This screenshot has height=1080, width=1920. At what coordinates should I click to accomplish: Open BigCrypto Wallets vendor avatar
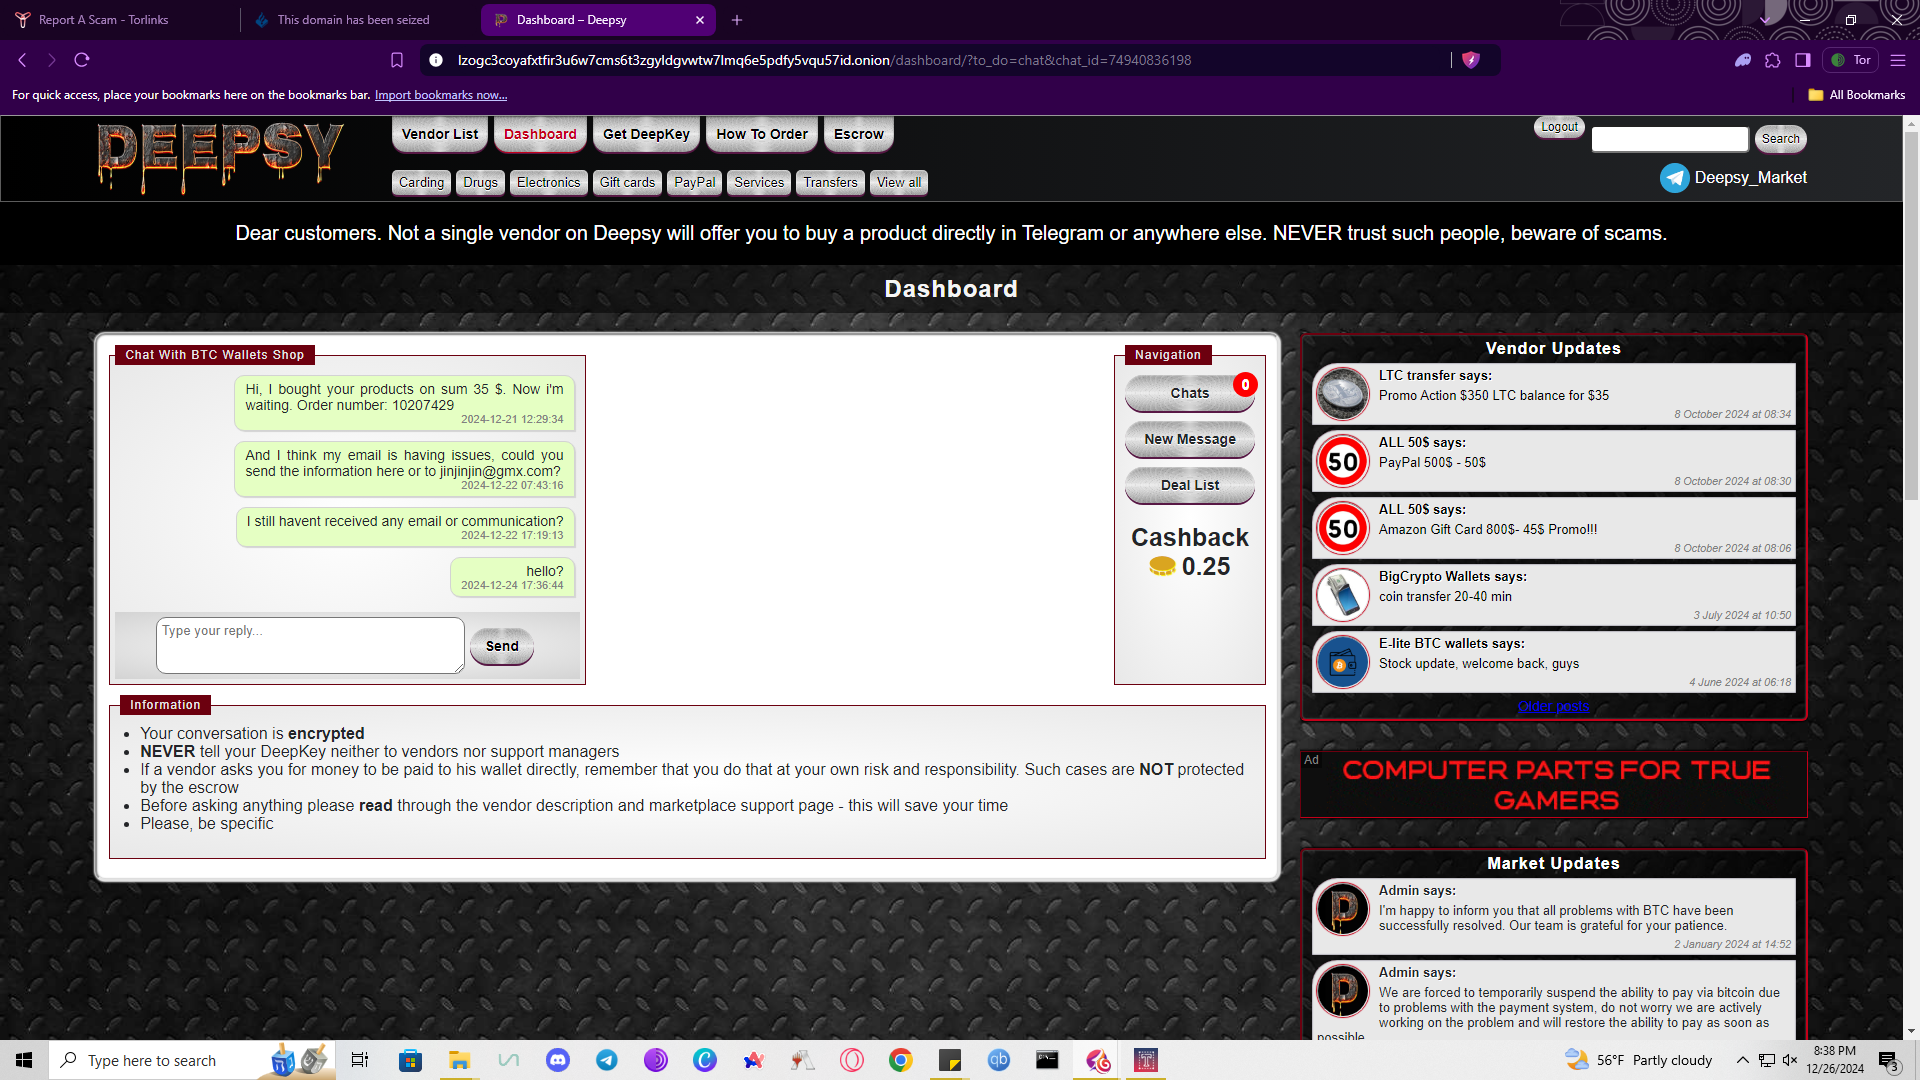click(x=1342, y=594)
